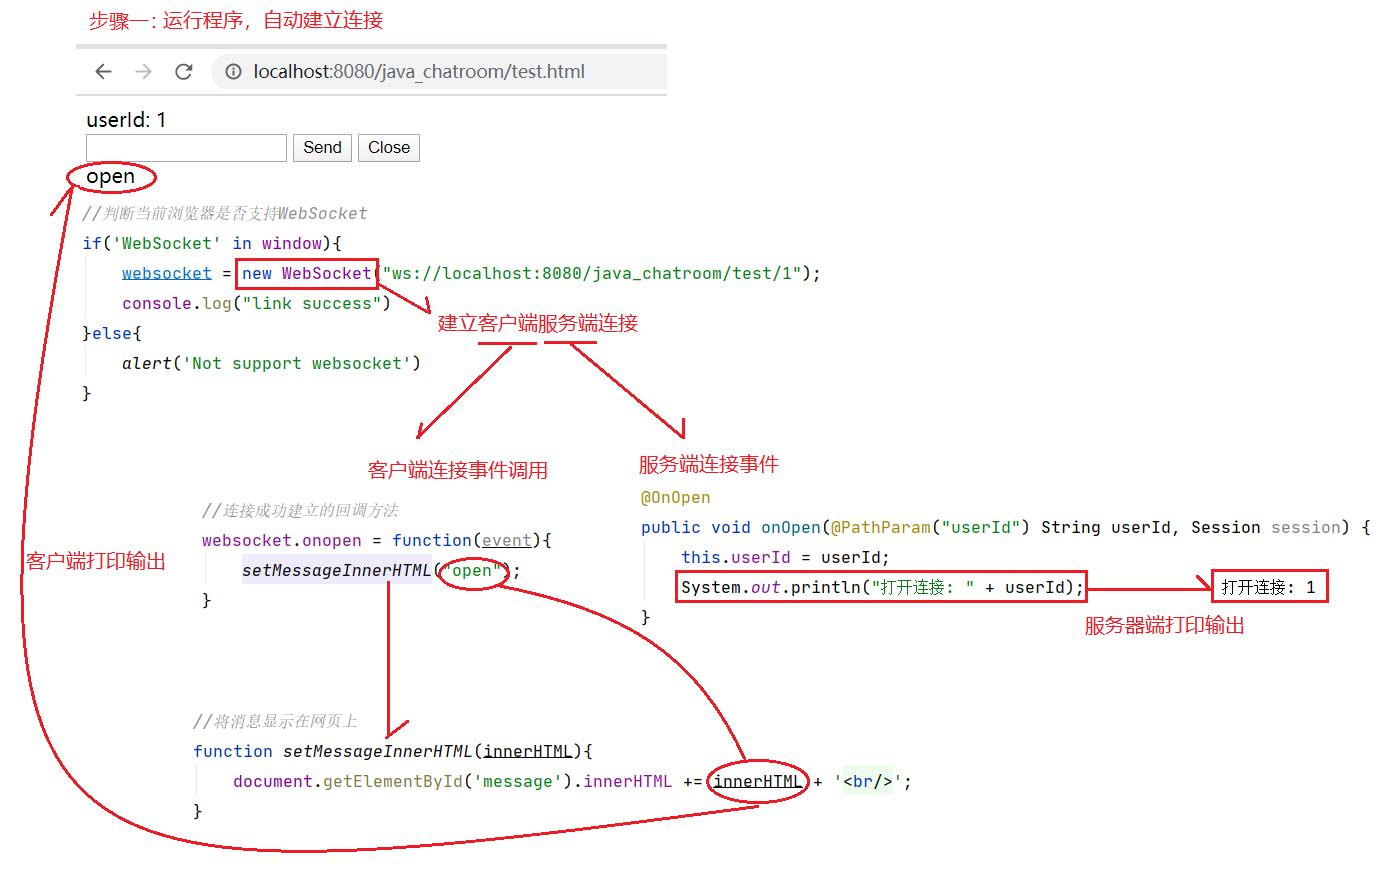Click the label '客户端打印输出'
The width and height of the screenshot is (1376, 888).
coord(96,561)
